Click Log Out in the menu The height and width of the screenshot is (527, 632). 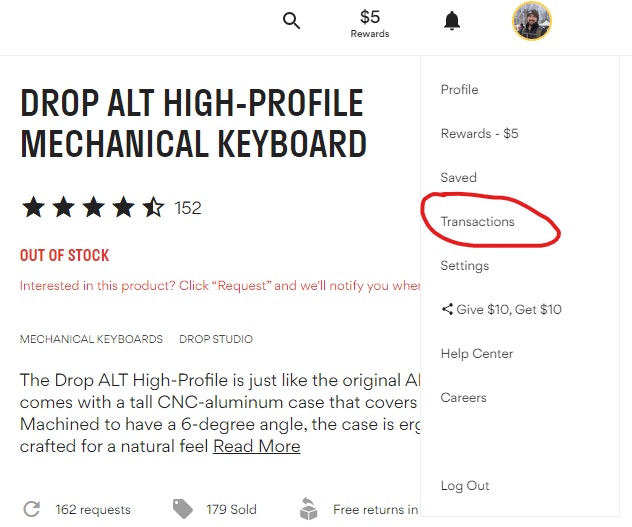point(465,486)
